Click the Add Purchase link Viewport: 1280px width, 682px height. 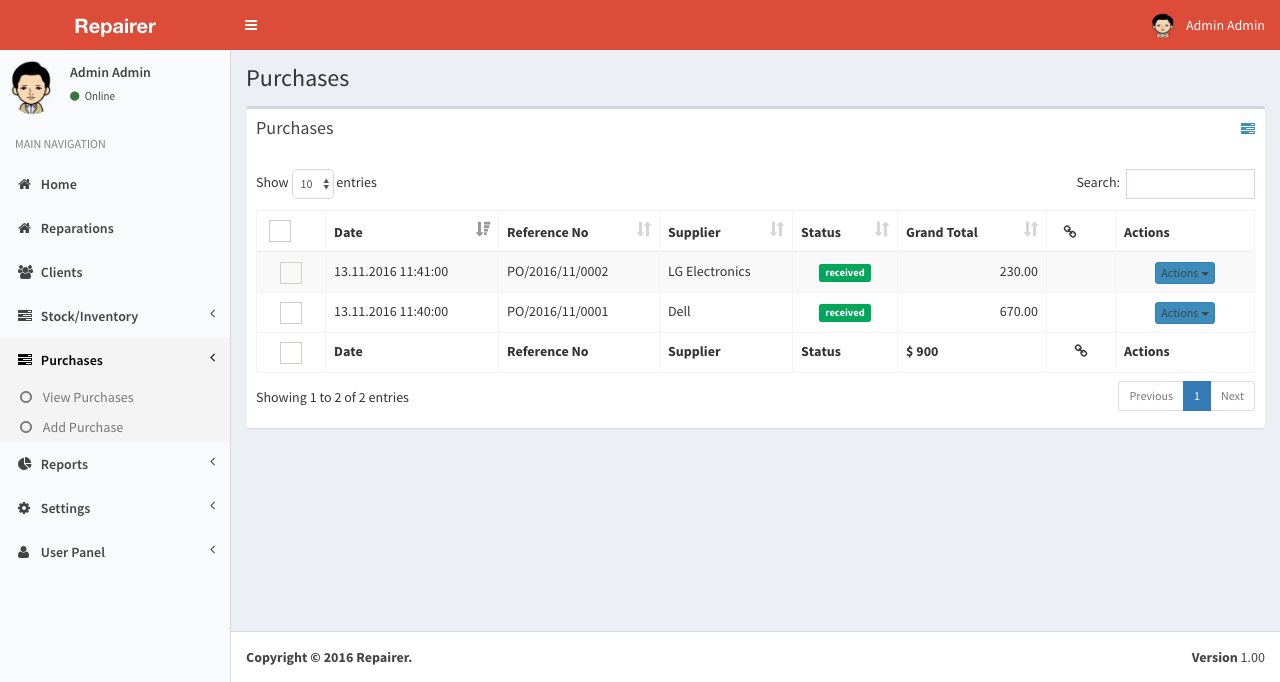point(83,427)
